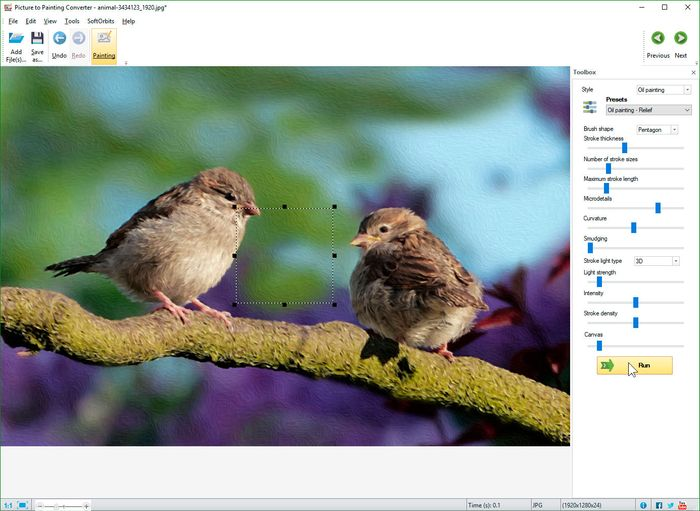Open the Facebook icon in status bar
Image resolution: width=700 pixels, height=511 pixels.
pos(659,505)
